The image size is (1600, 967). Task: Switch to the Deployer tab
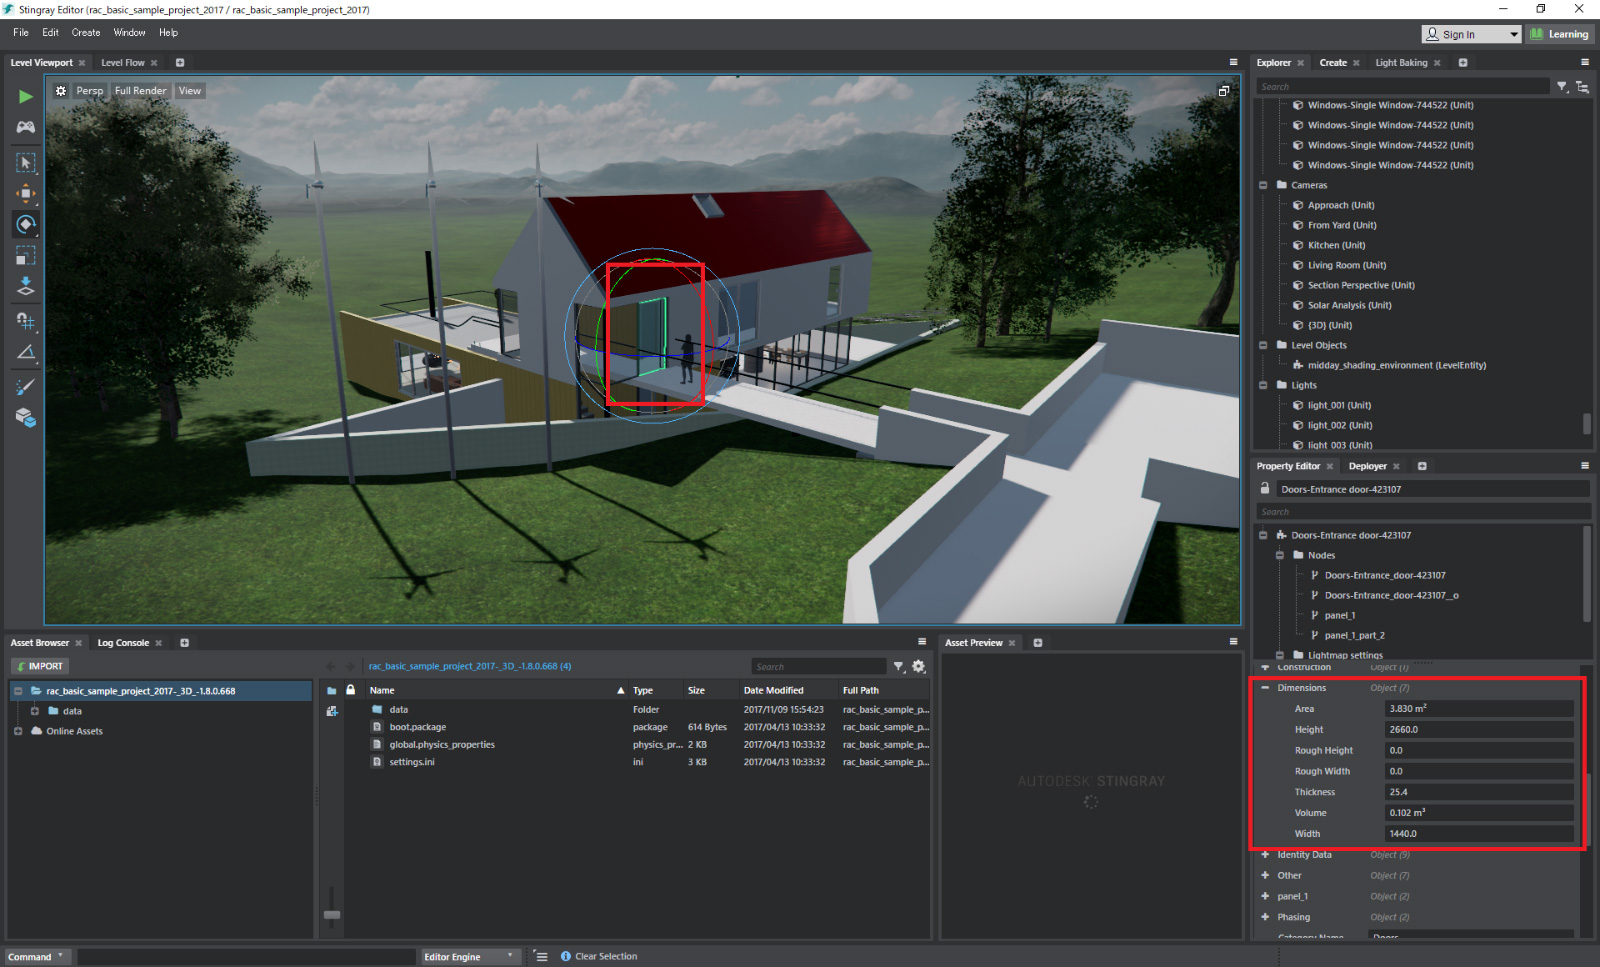(1367, 466)
